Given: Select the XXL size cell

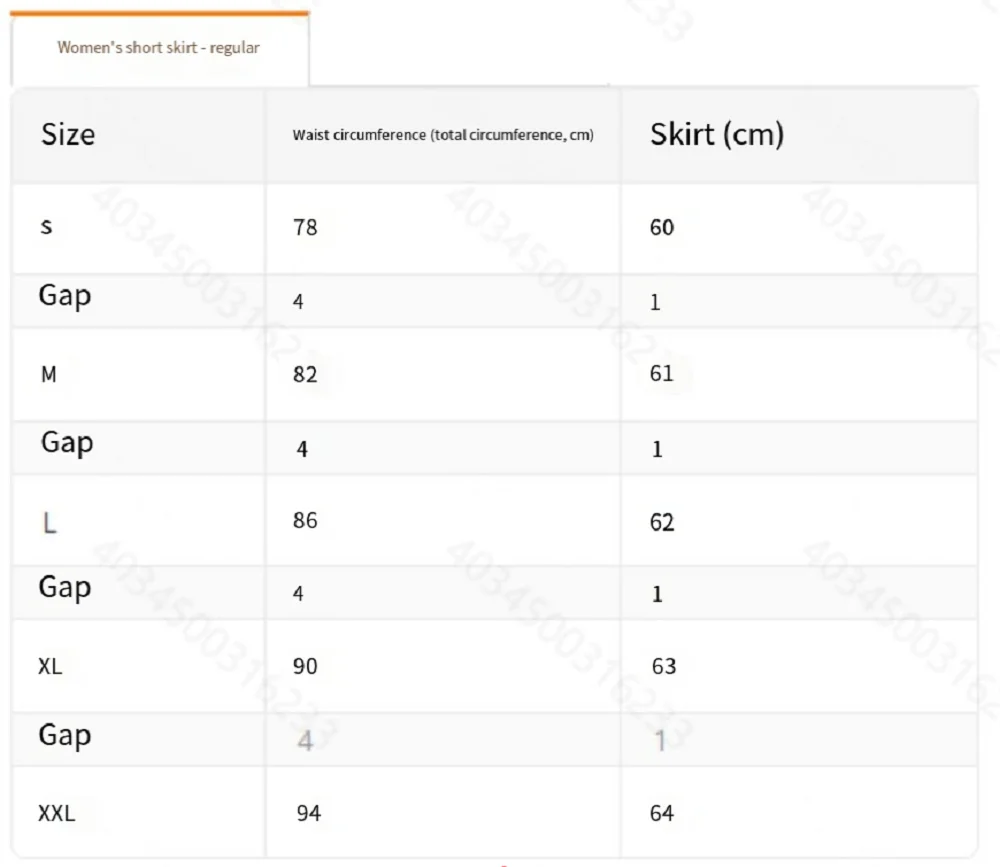Looking at the screenshot, I should click(x=56, y=813).
